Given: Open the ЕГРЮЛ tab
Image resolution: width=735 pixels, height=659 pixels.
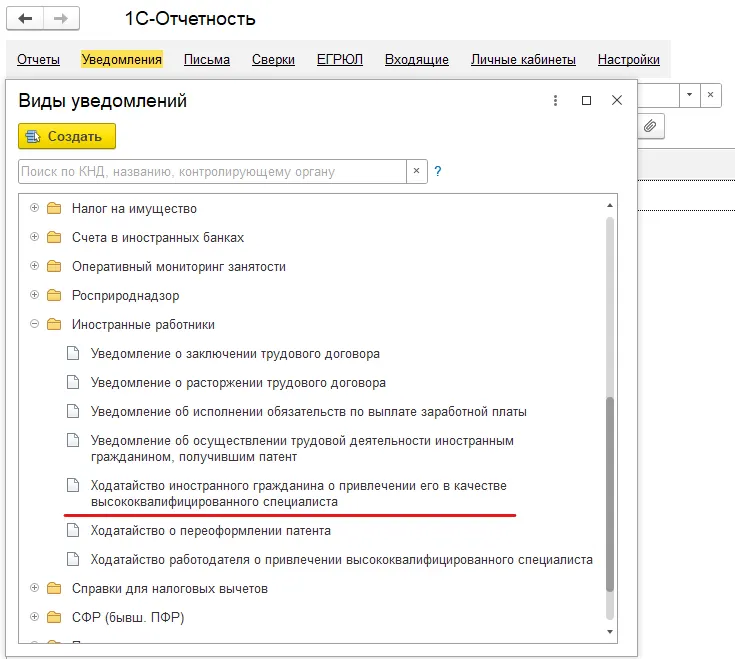Looking at the screenshot, I should click(340, 60).
